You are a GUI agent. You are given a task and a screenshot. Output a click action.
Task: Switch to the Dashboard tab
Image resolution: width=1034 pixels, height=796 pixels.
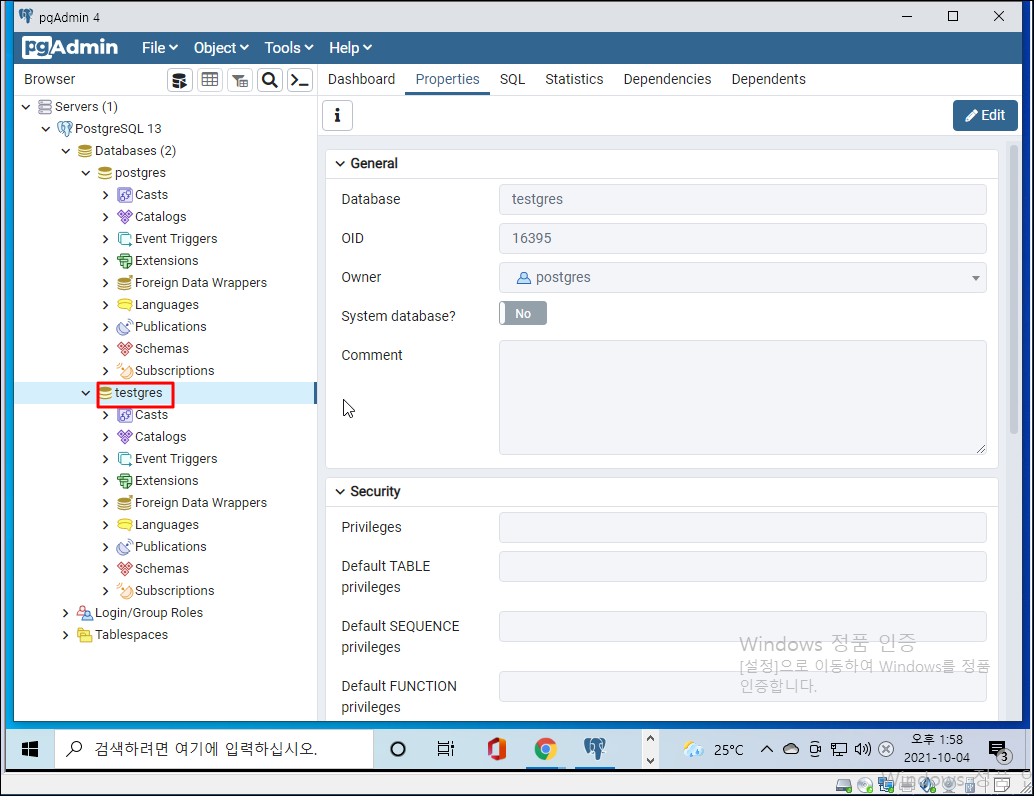click(x=361, y=79)
